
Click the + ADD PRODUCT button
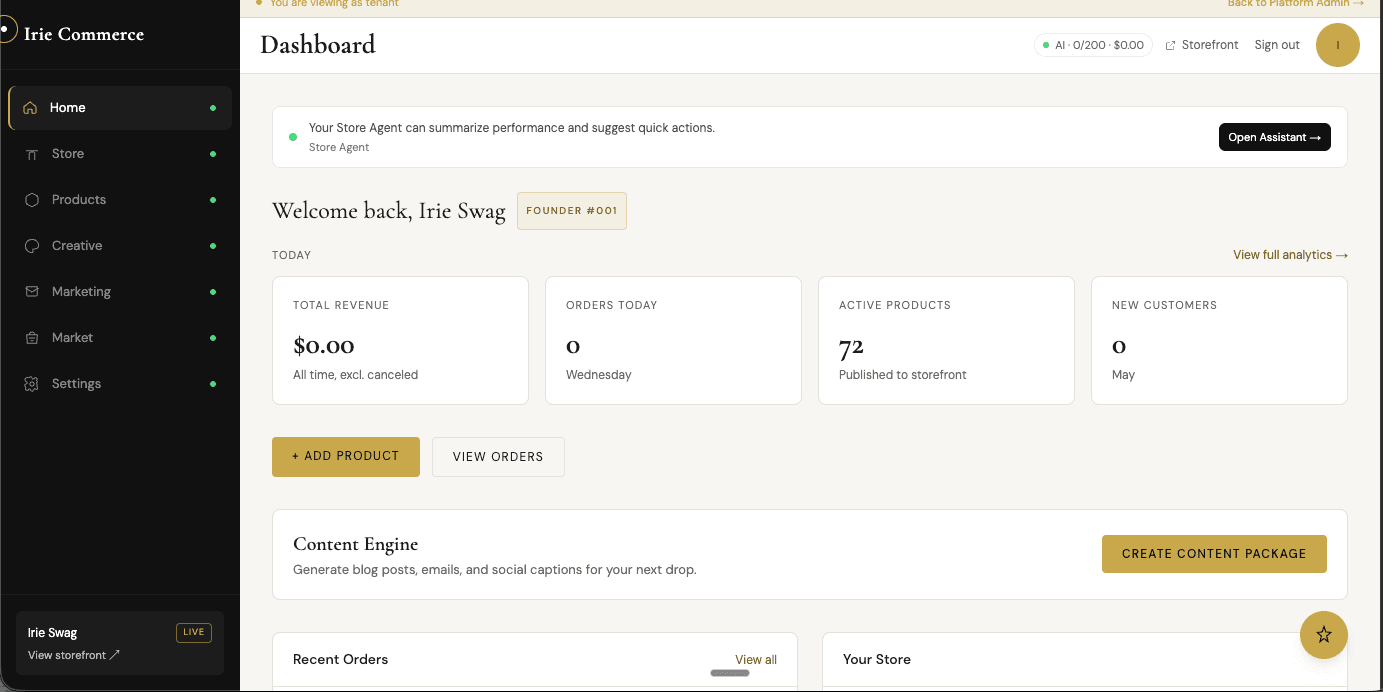click(x=346, y=456)
